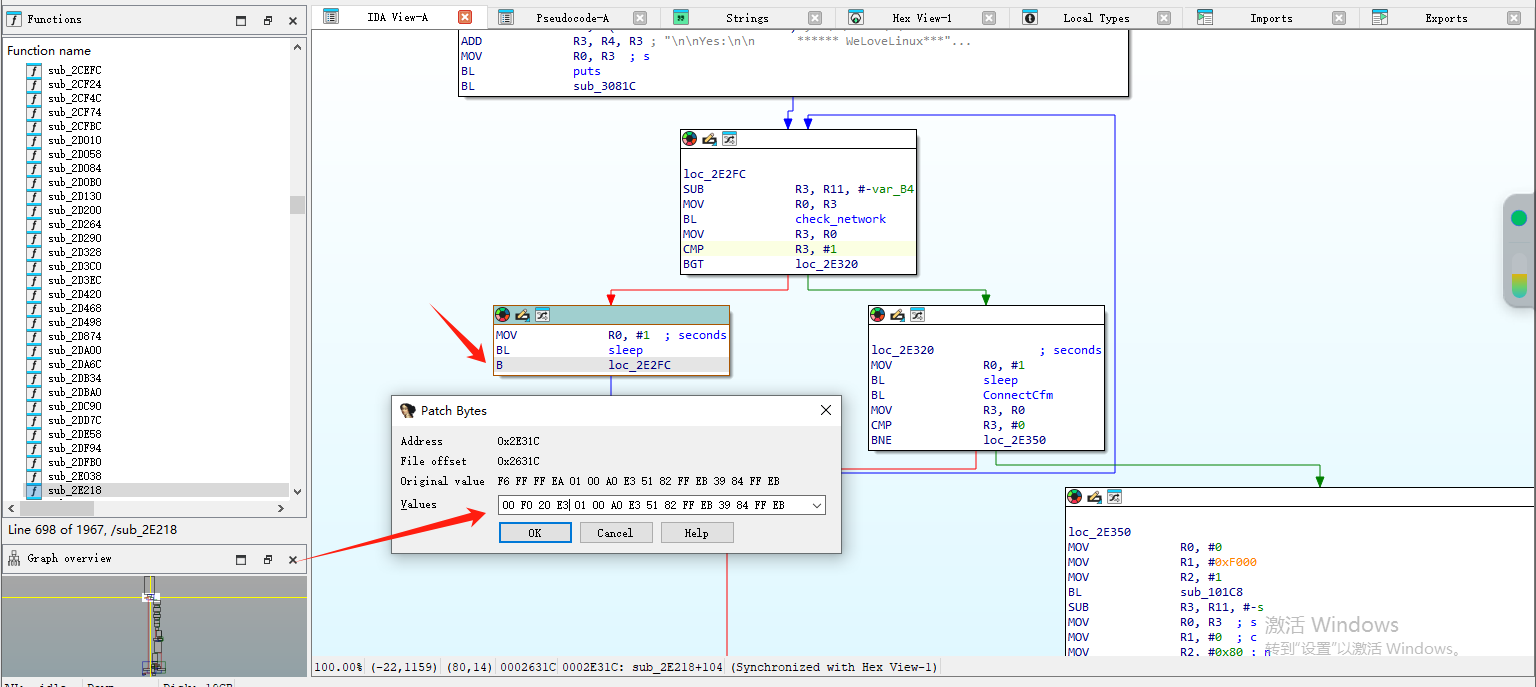
Task: Click ConnectCfm call in loc_2E320 block
Action: pyautogui.click(x=1017, y=395)
